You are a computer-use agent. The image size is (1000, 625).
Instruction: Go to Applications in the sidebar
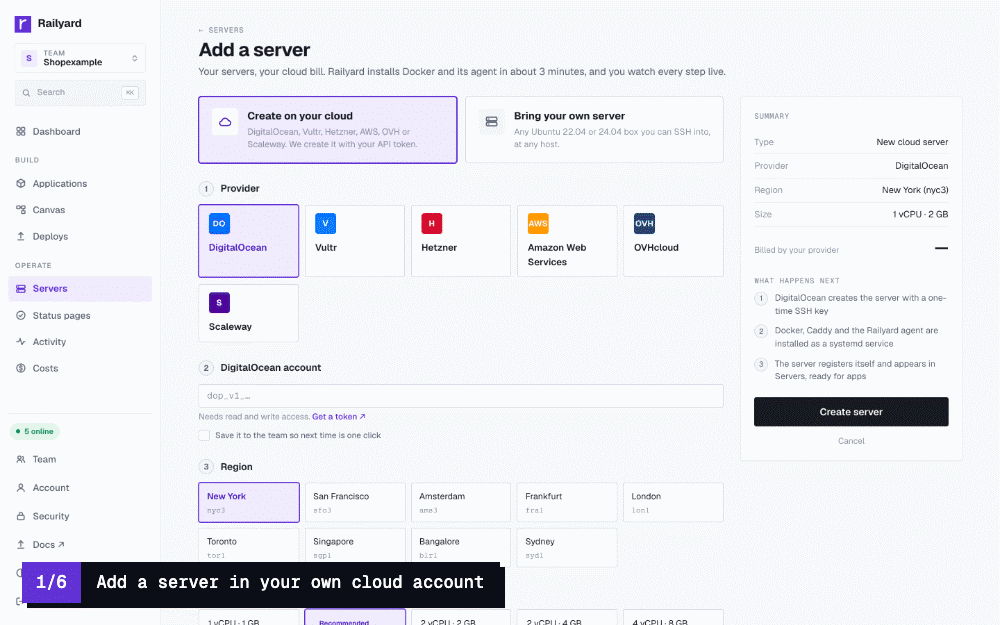[x=80, y=184]
